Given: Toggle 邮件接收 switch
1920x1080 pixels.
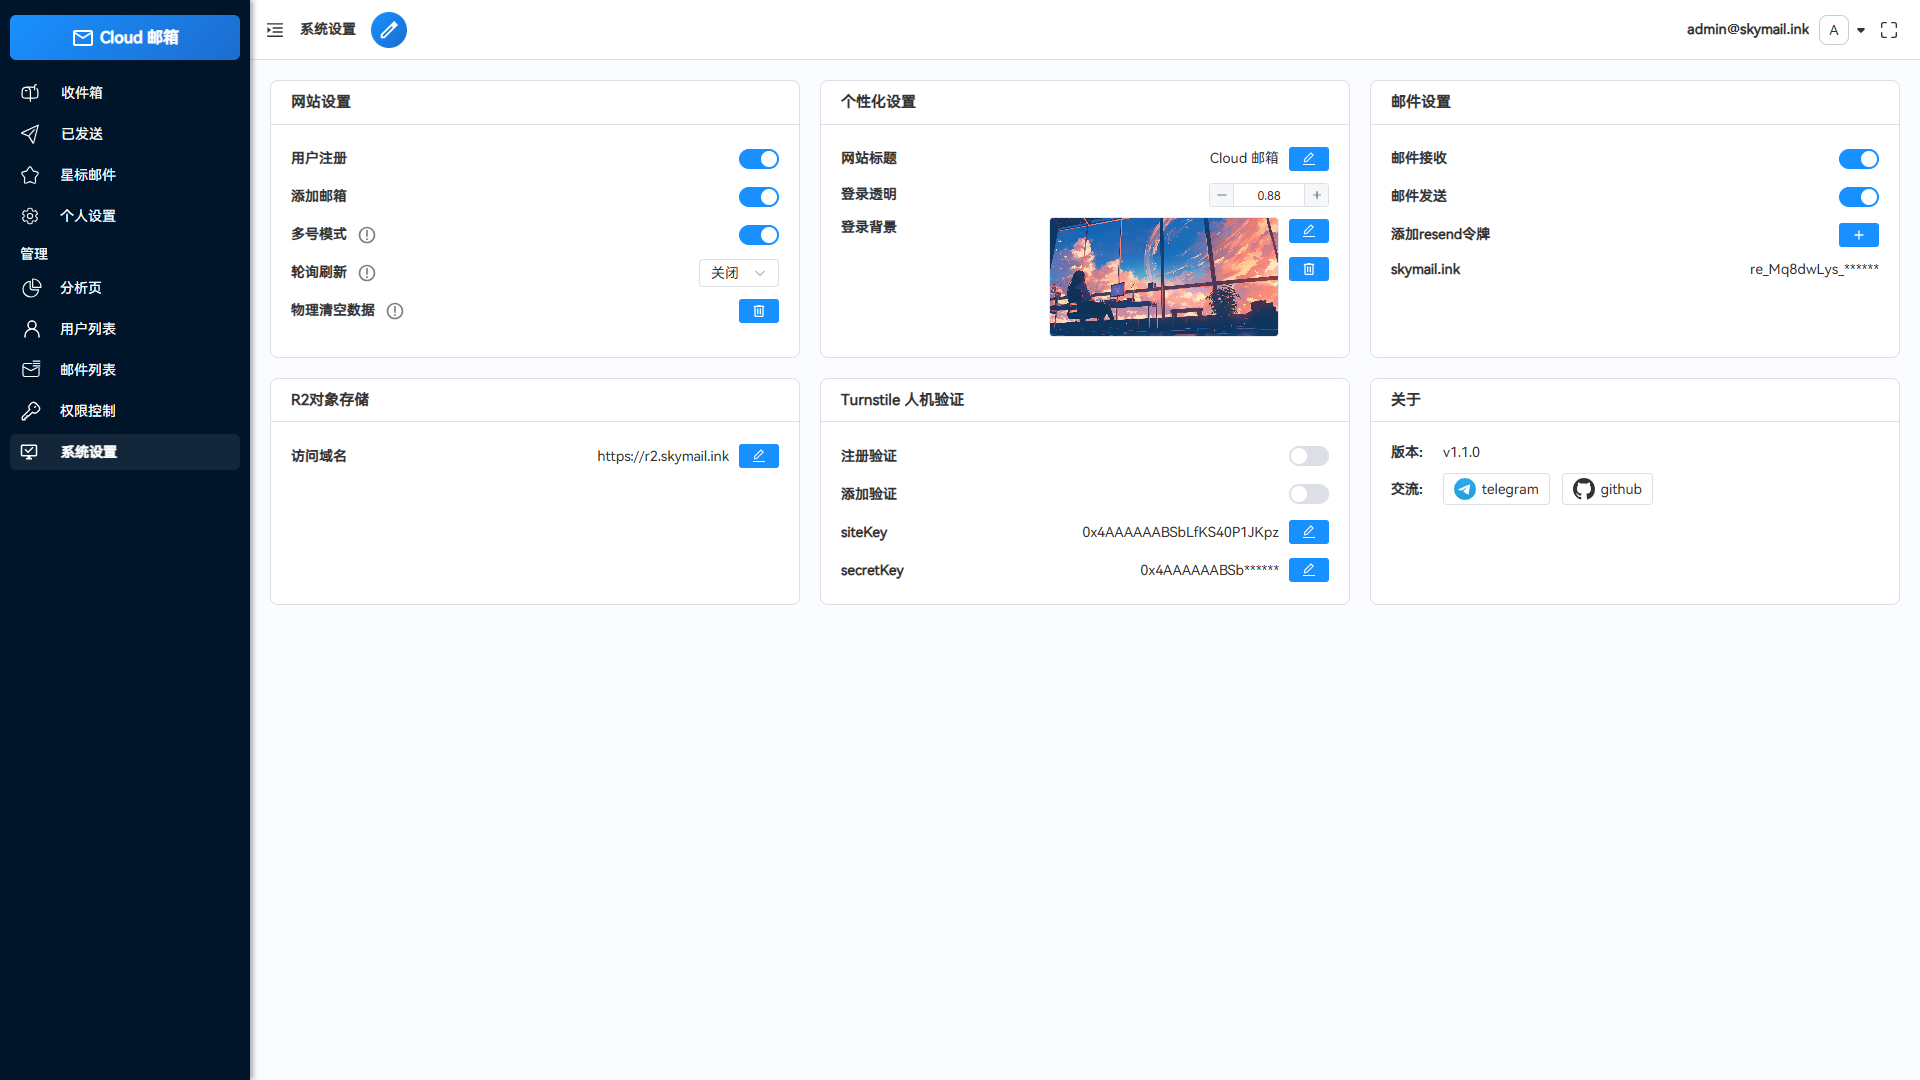Looking at the screenshot, I should pyautogui.click(x=1859, y=159).
